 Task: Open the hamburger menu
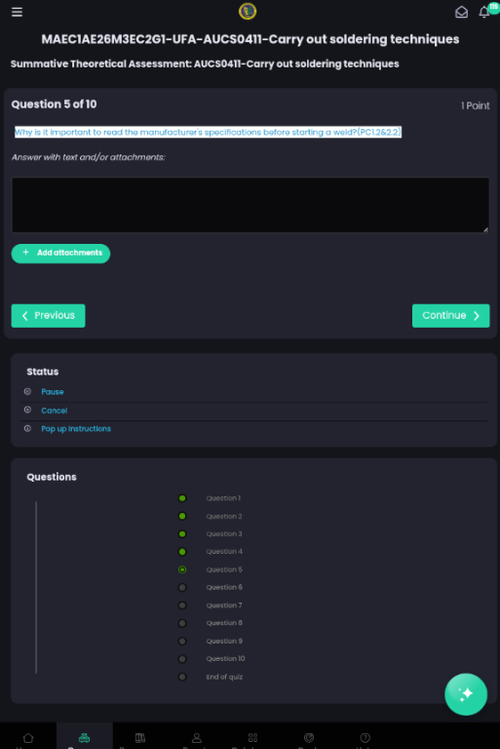coord(17,12)
